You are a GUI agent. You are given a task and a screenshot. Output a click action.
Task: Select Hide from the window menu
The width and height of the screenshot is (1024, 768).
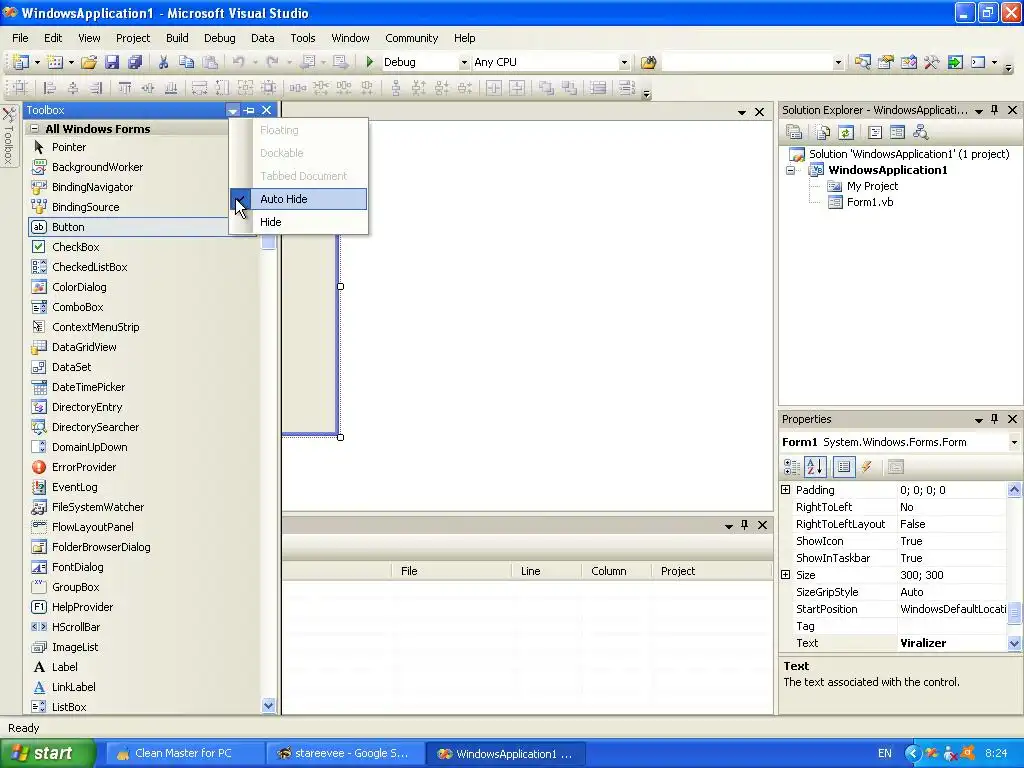pyautogui.click(x=298, y=222)
